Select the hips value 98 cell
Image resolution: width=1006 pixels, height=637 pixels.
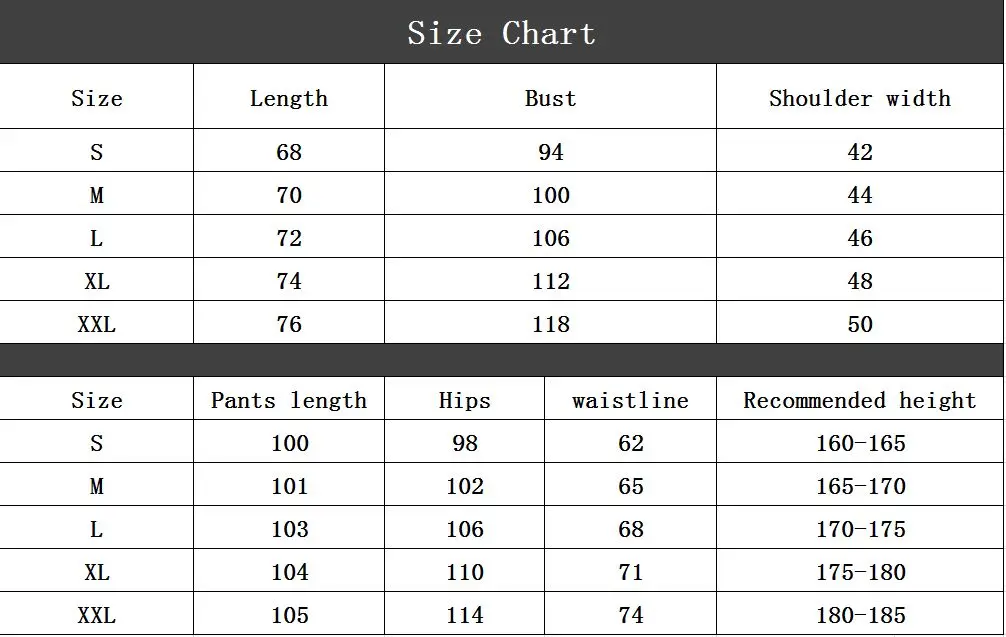point(464,443)
